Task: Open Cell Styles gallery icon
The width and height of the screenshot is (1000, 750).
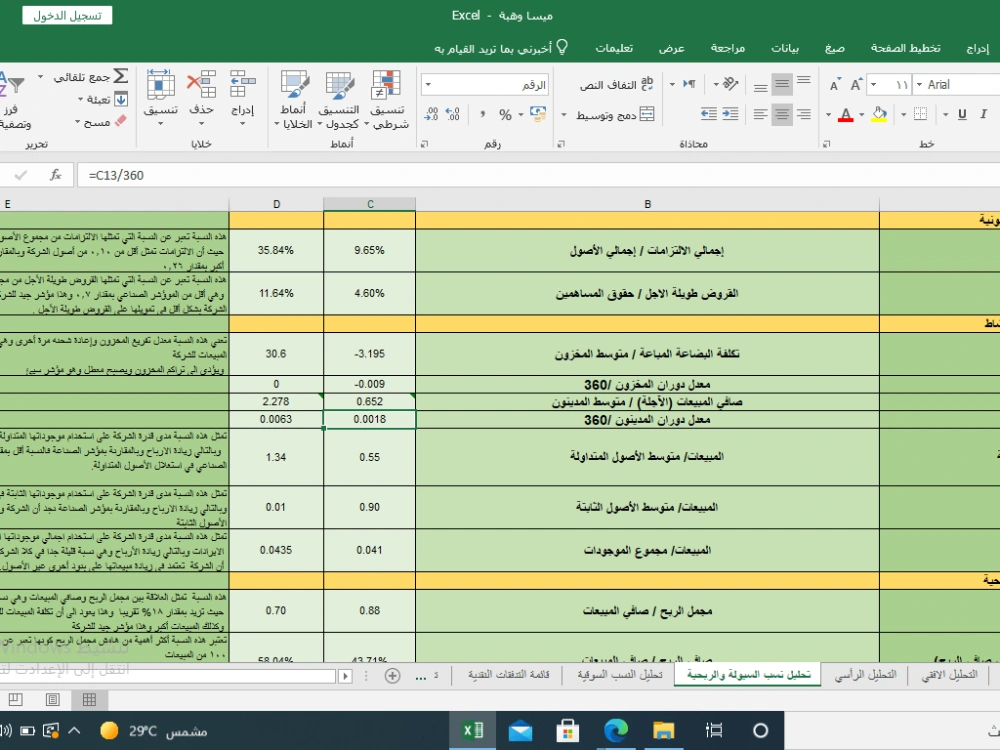Action: [x=294, y=84]
